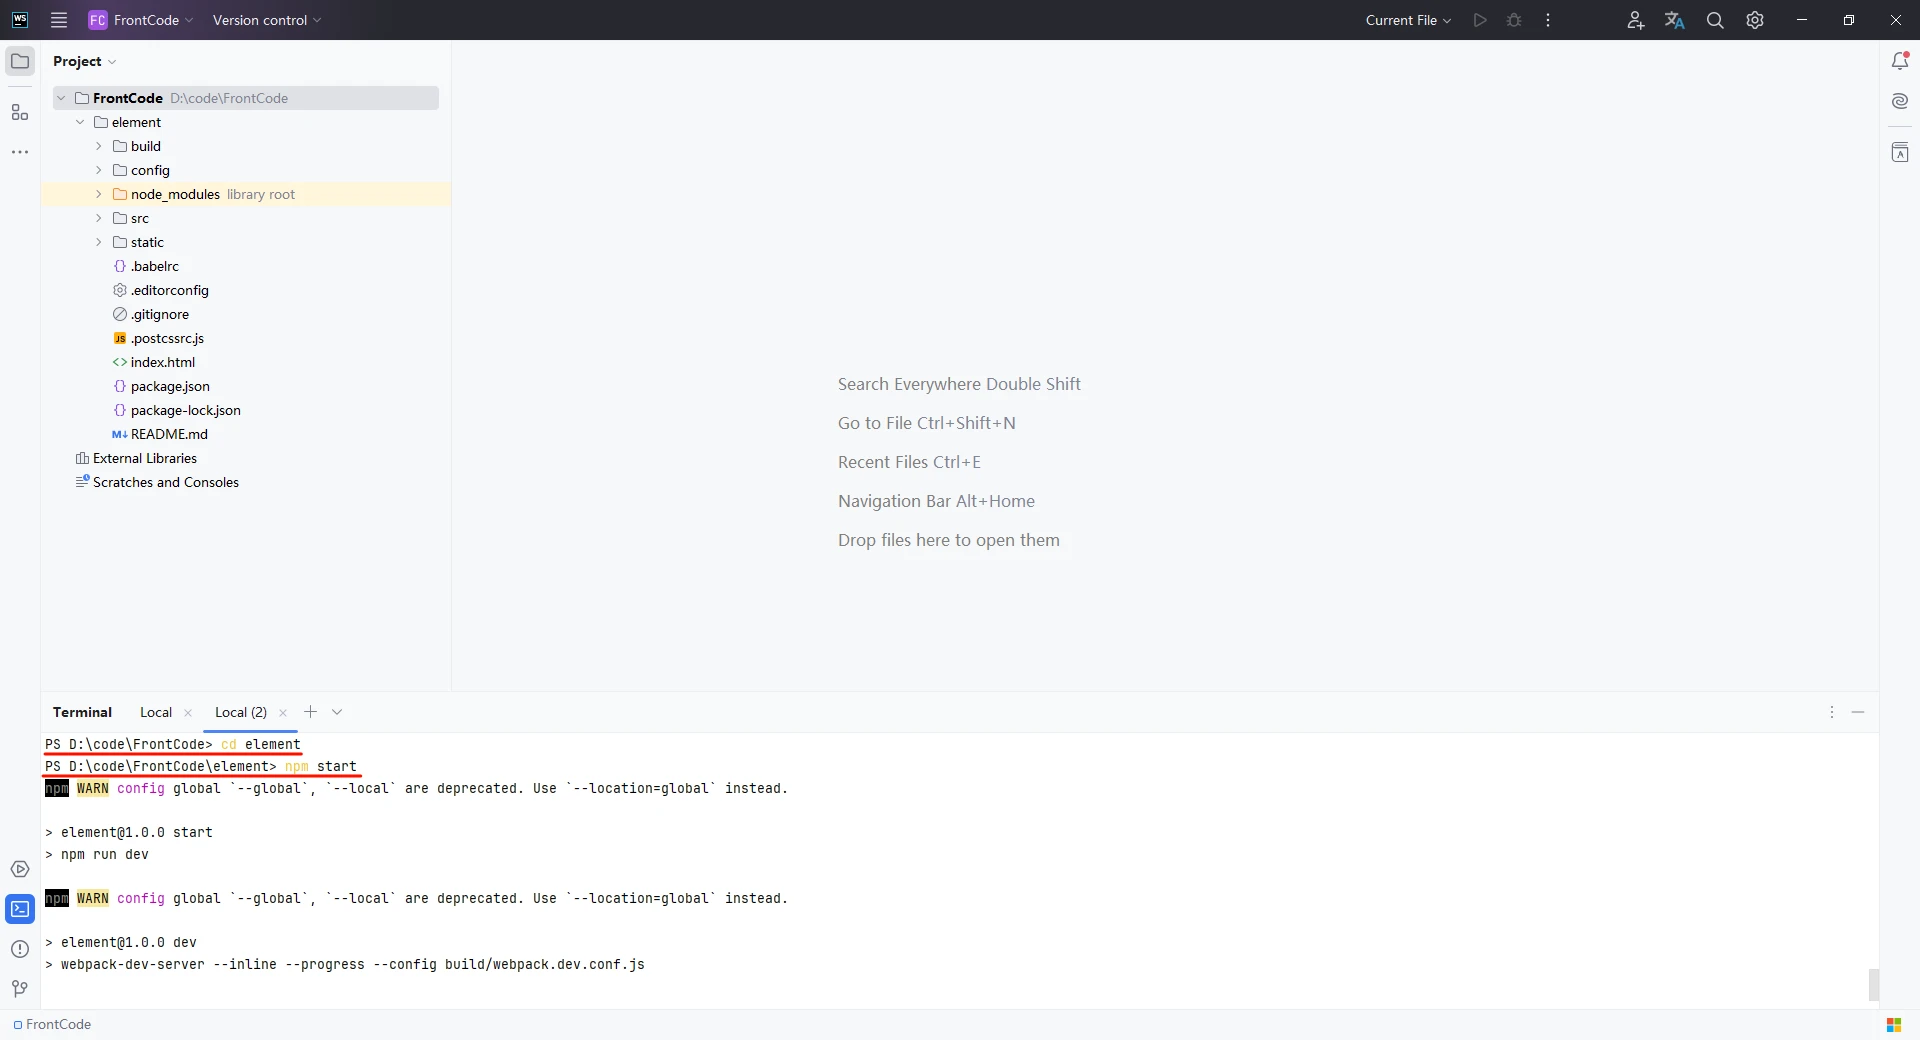Collapse the element folder

[80, 122]
